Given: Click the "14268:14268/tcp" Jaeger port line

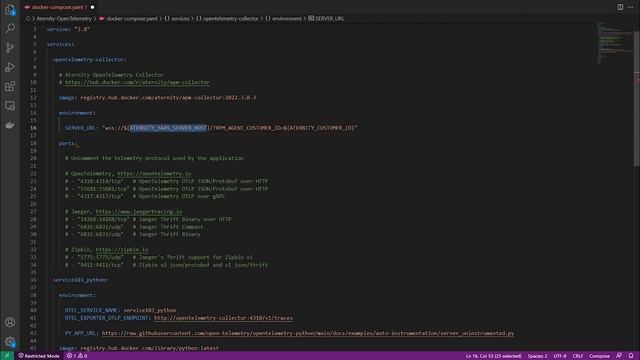Looking at the screenshot, I should [x=148, y=220].
